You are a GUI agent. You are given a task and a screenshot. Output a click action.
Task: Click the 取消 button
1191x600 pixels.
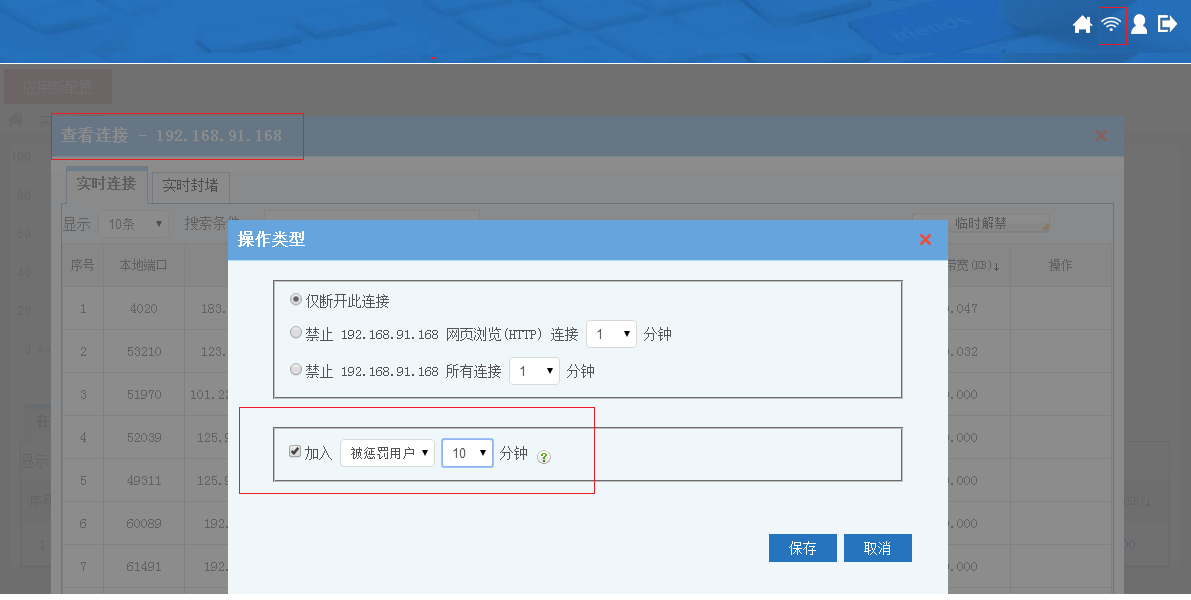point(877,548)
